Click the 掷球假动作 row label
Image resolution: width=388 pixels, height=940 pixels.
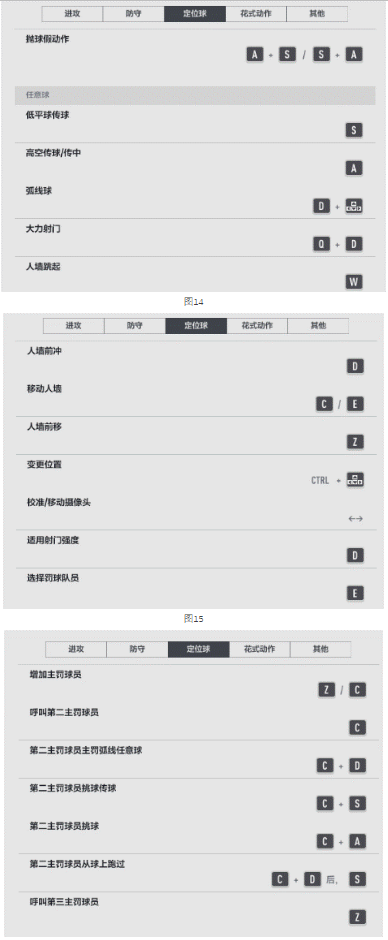(47, 39)
